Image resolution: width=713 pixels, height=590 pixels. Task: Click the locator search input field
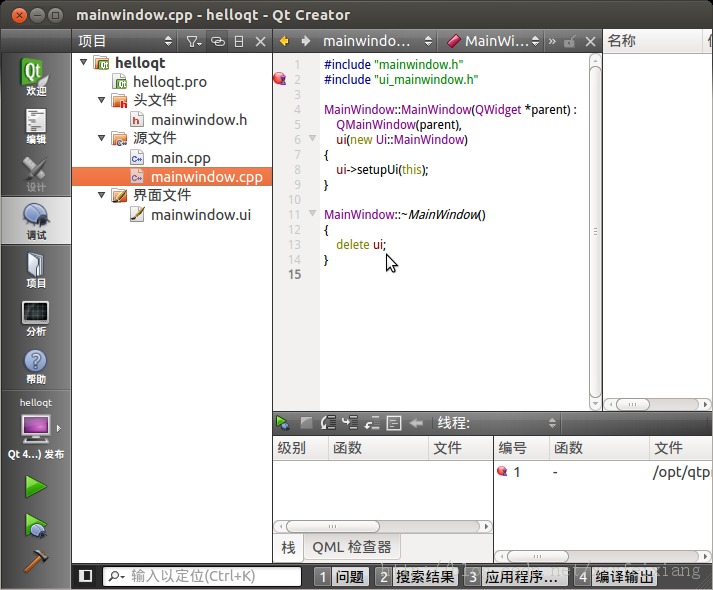210,576
